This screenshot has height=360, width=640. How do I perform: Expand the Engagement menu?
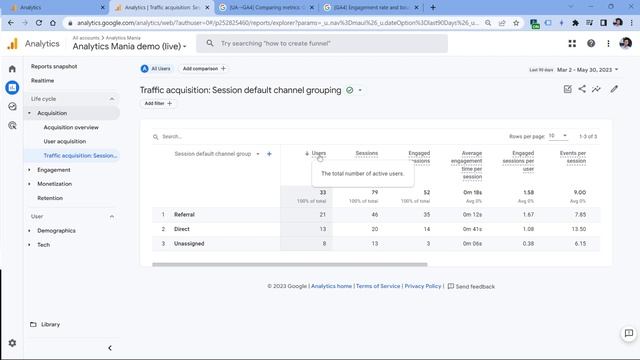[x=29, y=170]
